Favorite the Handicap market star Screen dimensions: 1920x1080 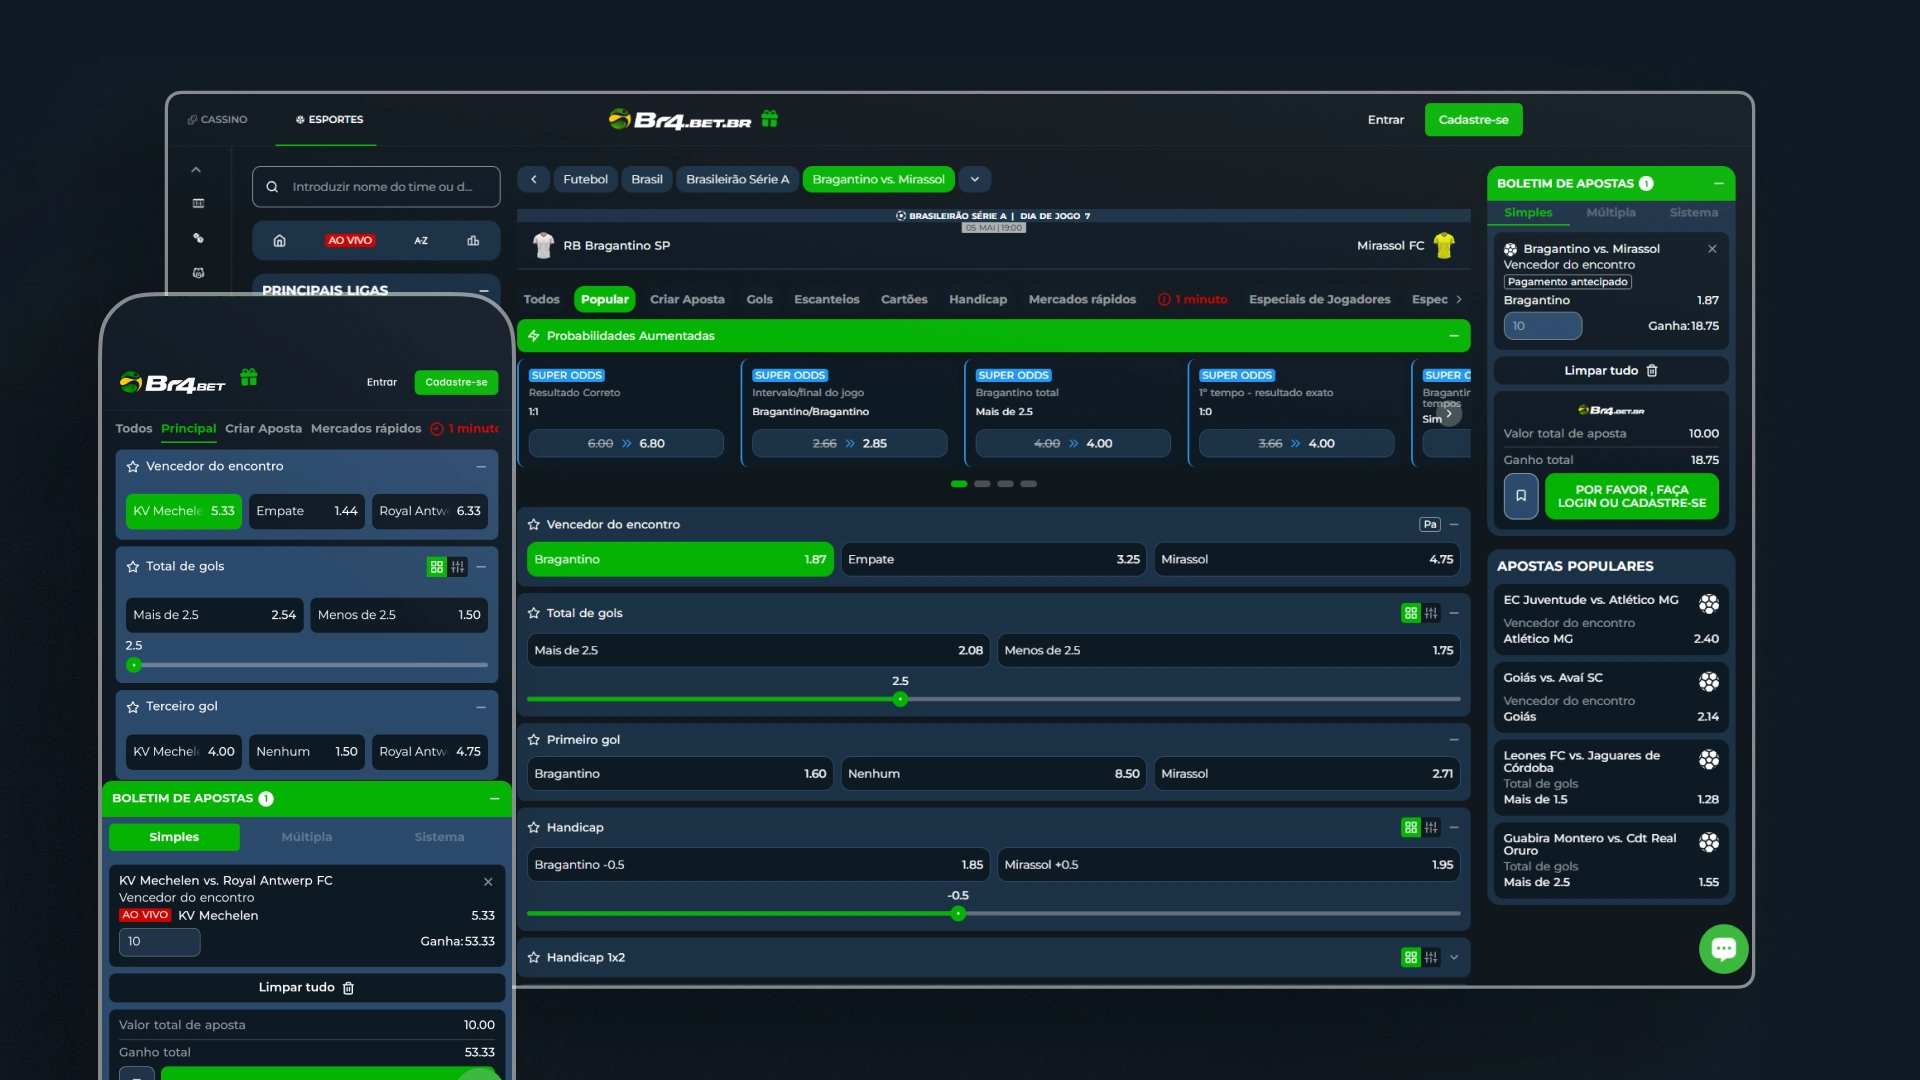click(534, 828)
